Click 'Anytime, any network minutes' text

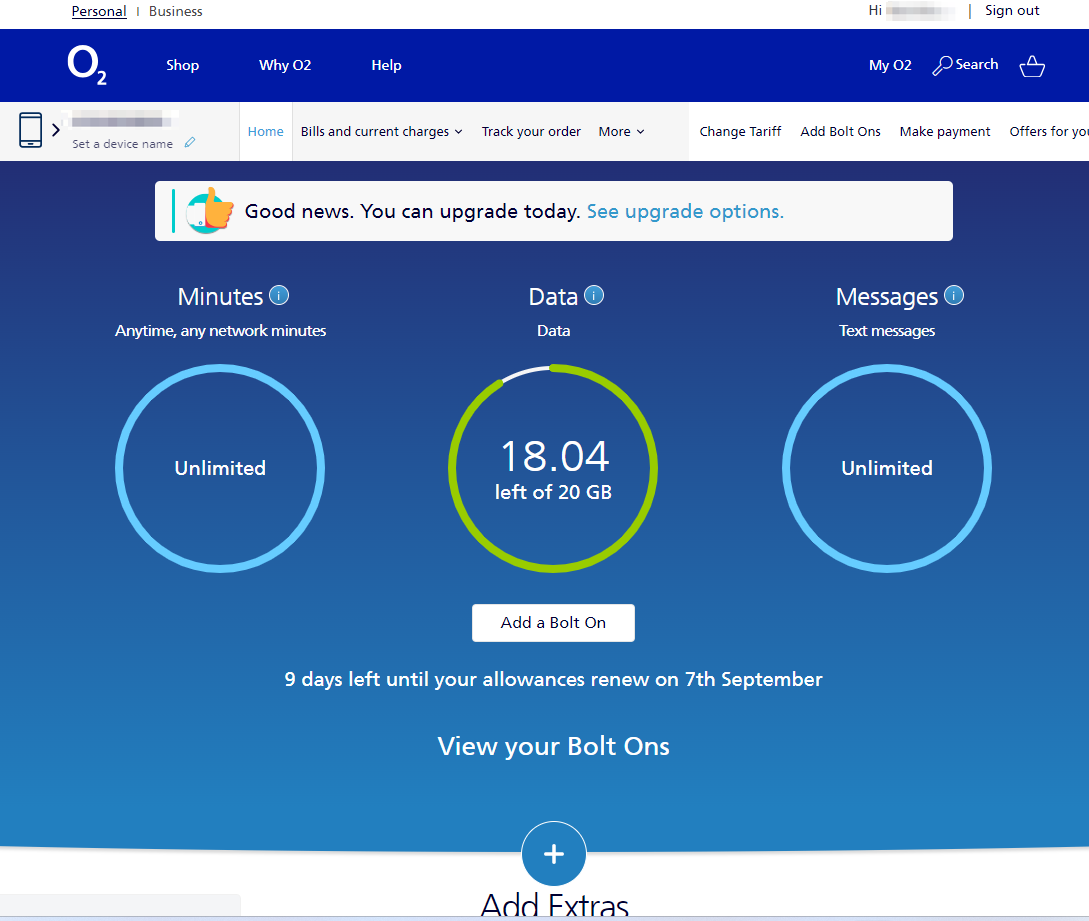pyautogui.click(x=220, y=331)
